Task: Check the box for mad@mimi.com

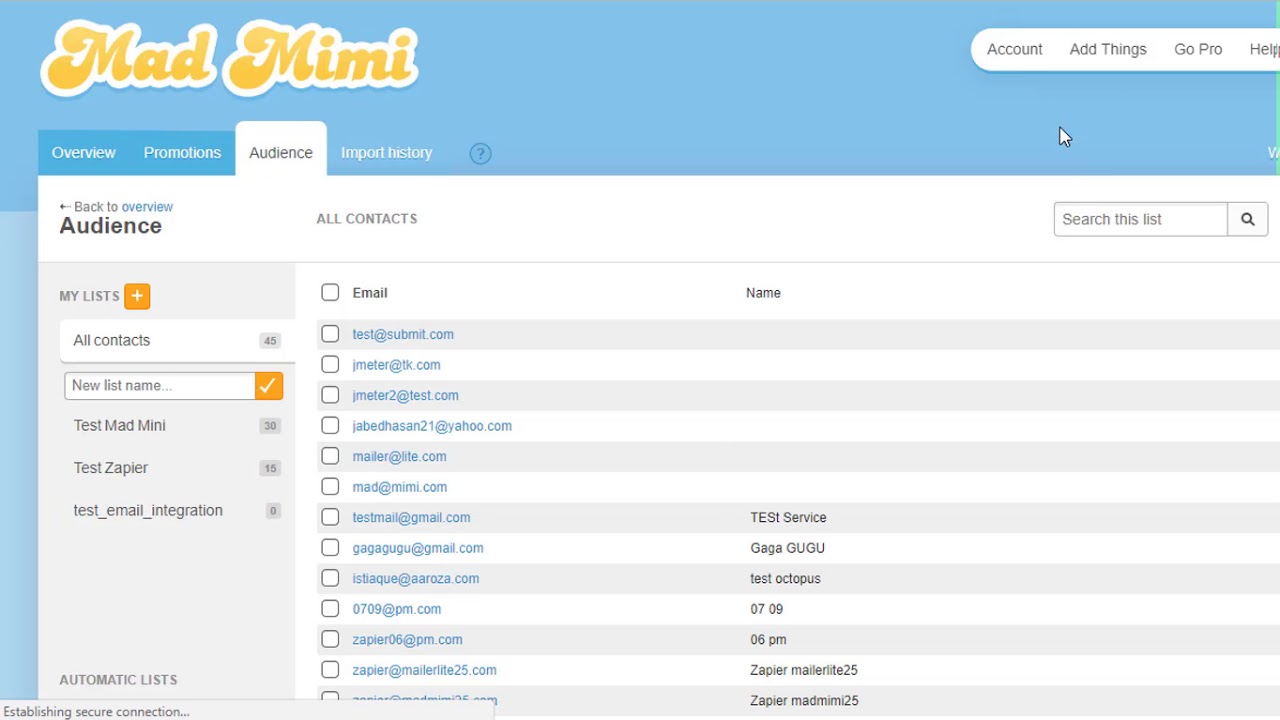Action: 330,486
